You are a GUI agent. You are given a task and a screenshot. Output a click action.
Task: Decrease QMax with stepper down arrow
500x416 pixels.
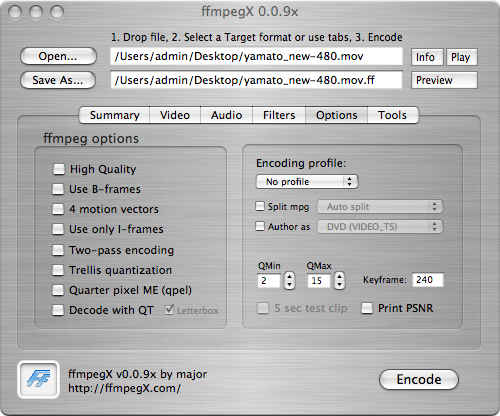tap(339, 285)
